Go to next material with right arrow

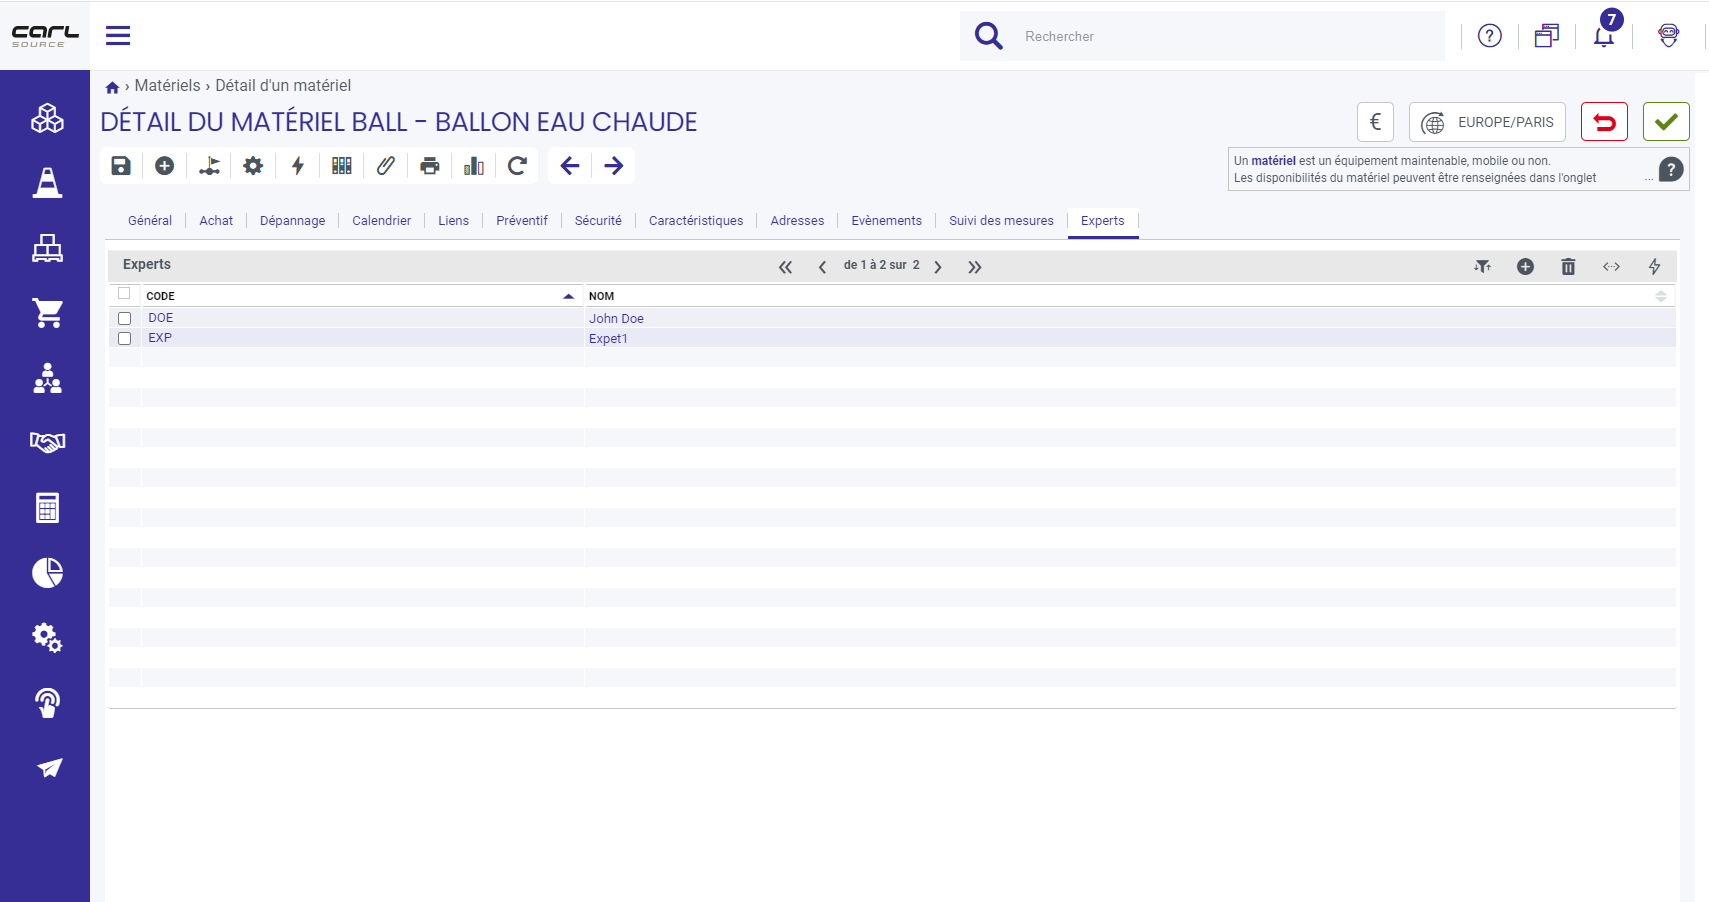coord(614,166)
